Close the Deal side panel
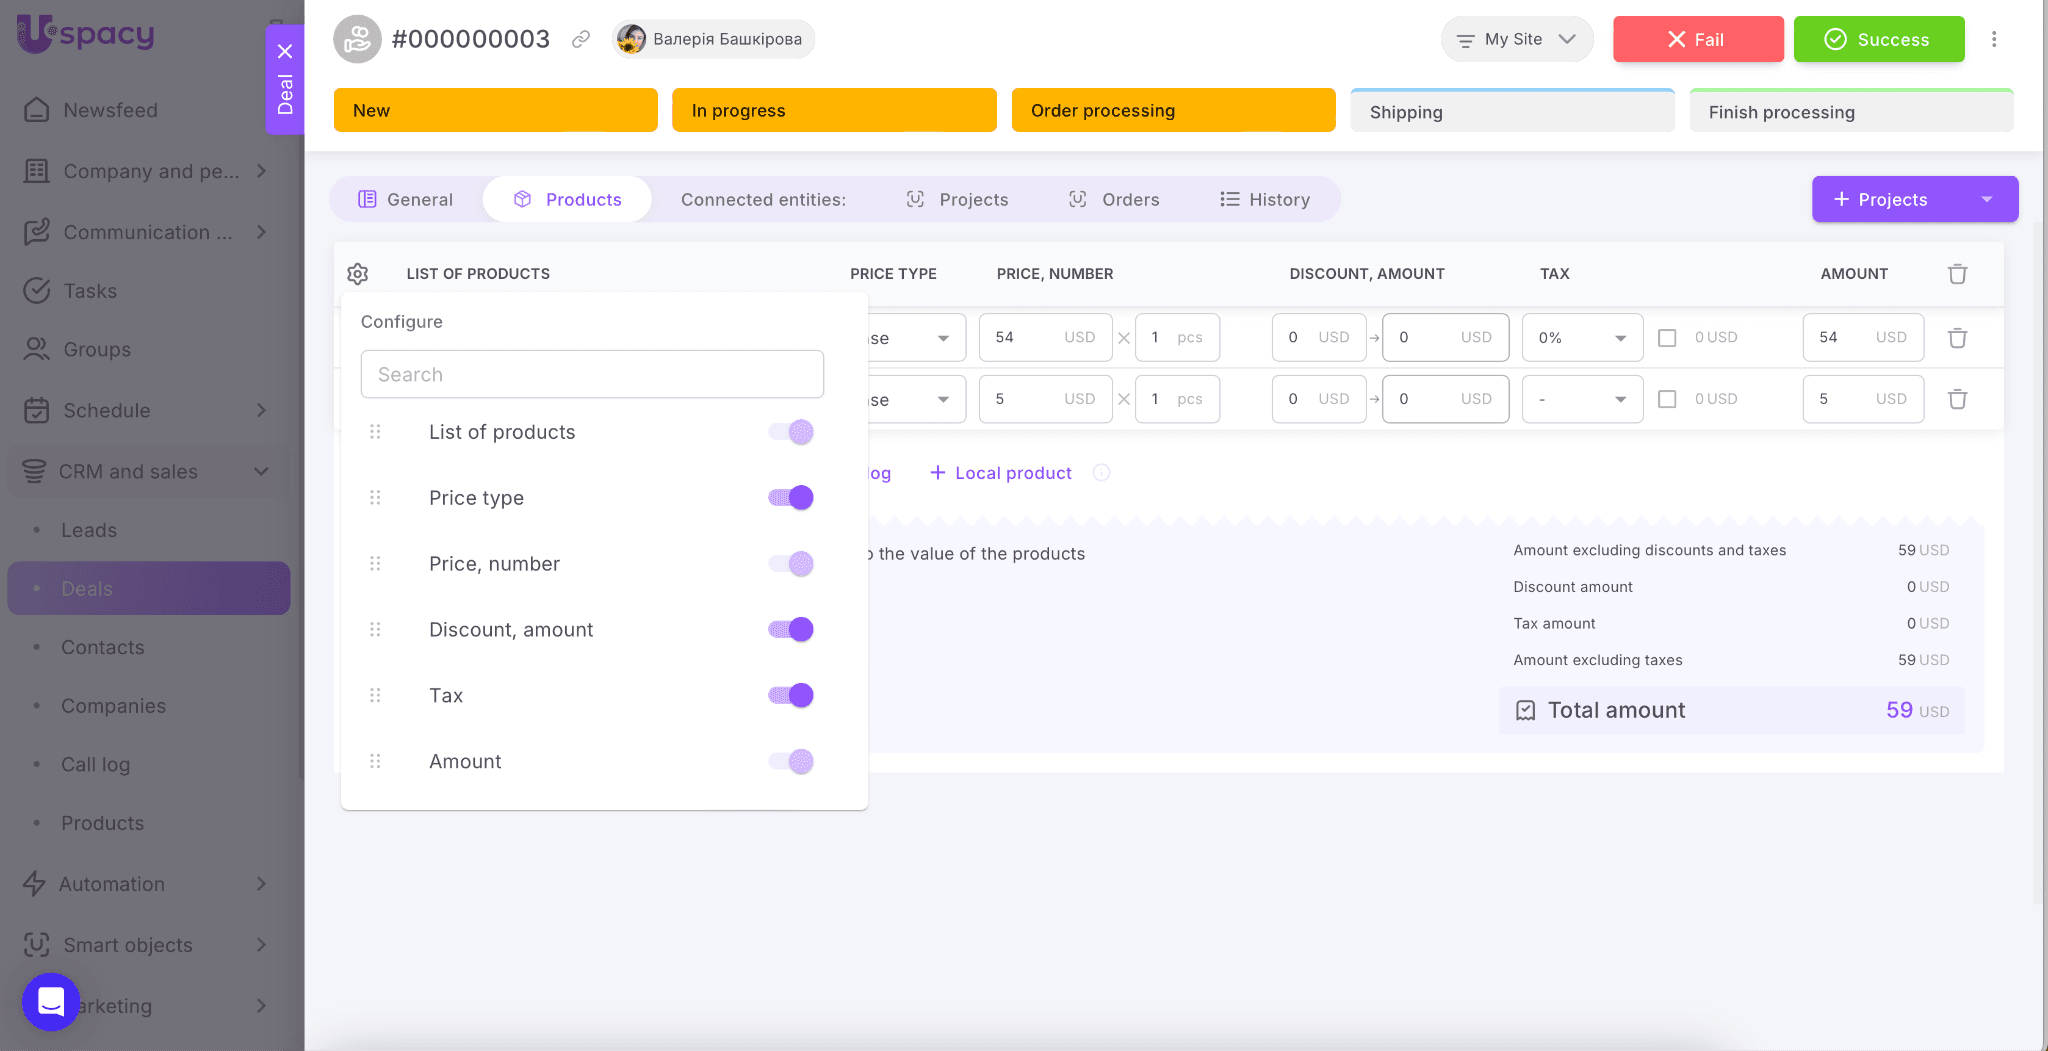Image resolution: width=2048 pixels, height=1051 pixels. [x=285, y=52]
